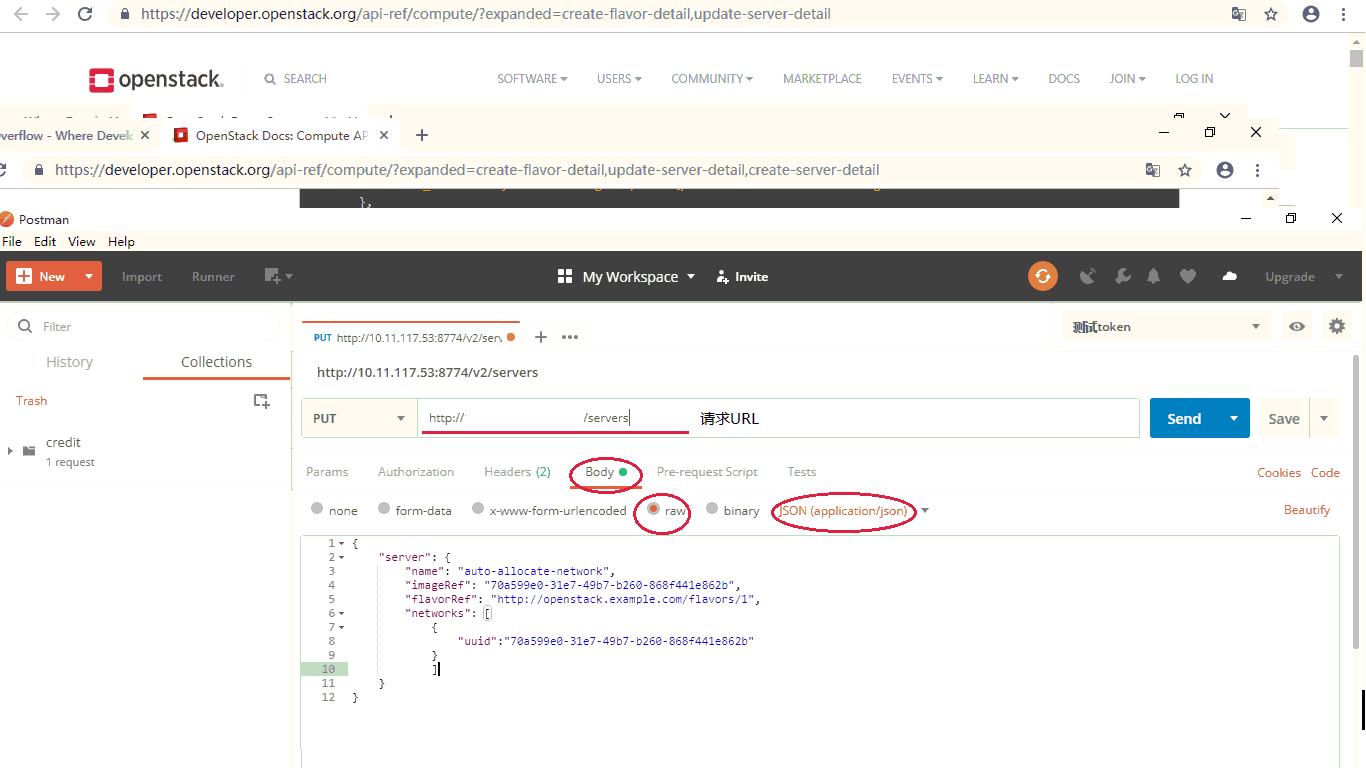Click the Invite button with person icon

(x=743, y=277)
